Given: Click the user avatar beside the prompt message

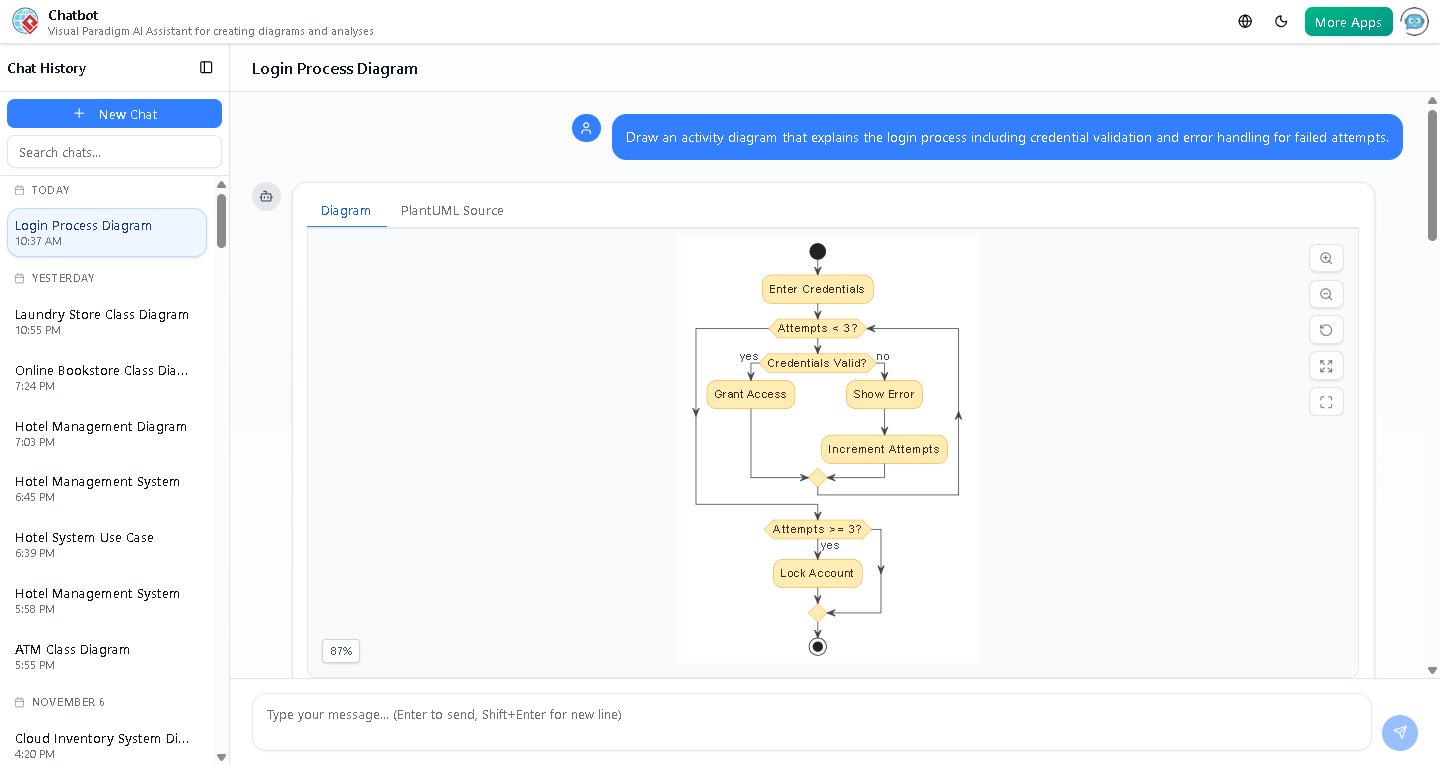Looking at the screenshot, I should click(x=586, y=128).
